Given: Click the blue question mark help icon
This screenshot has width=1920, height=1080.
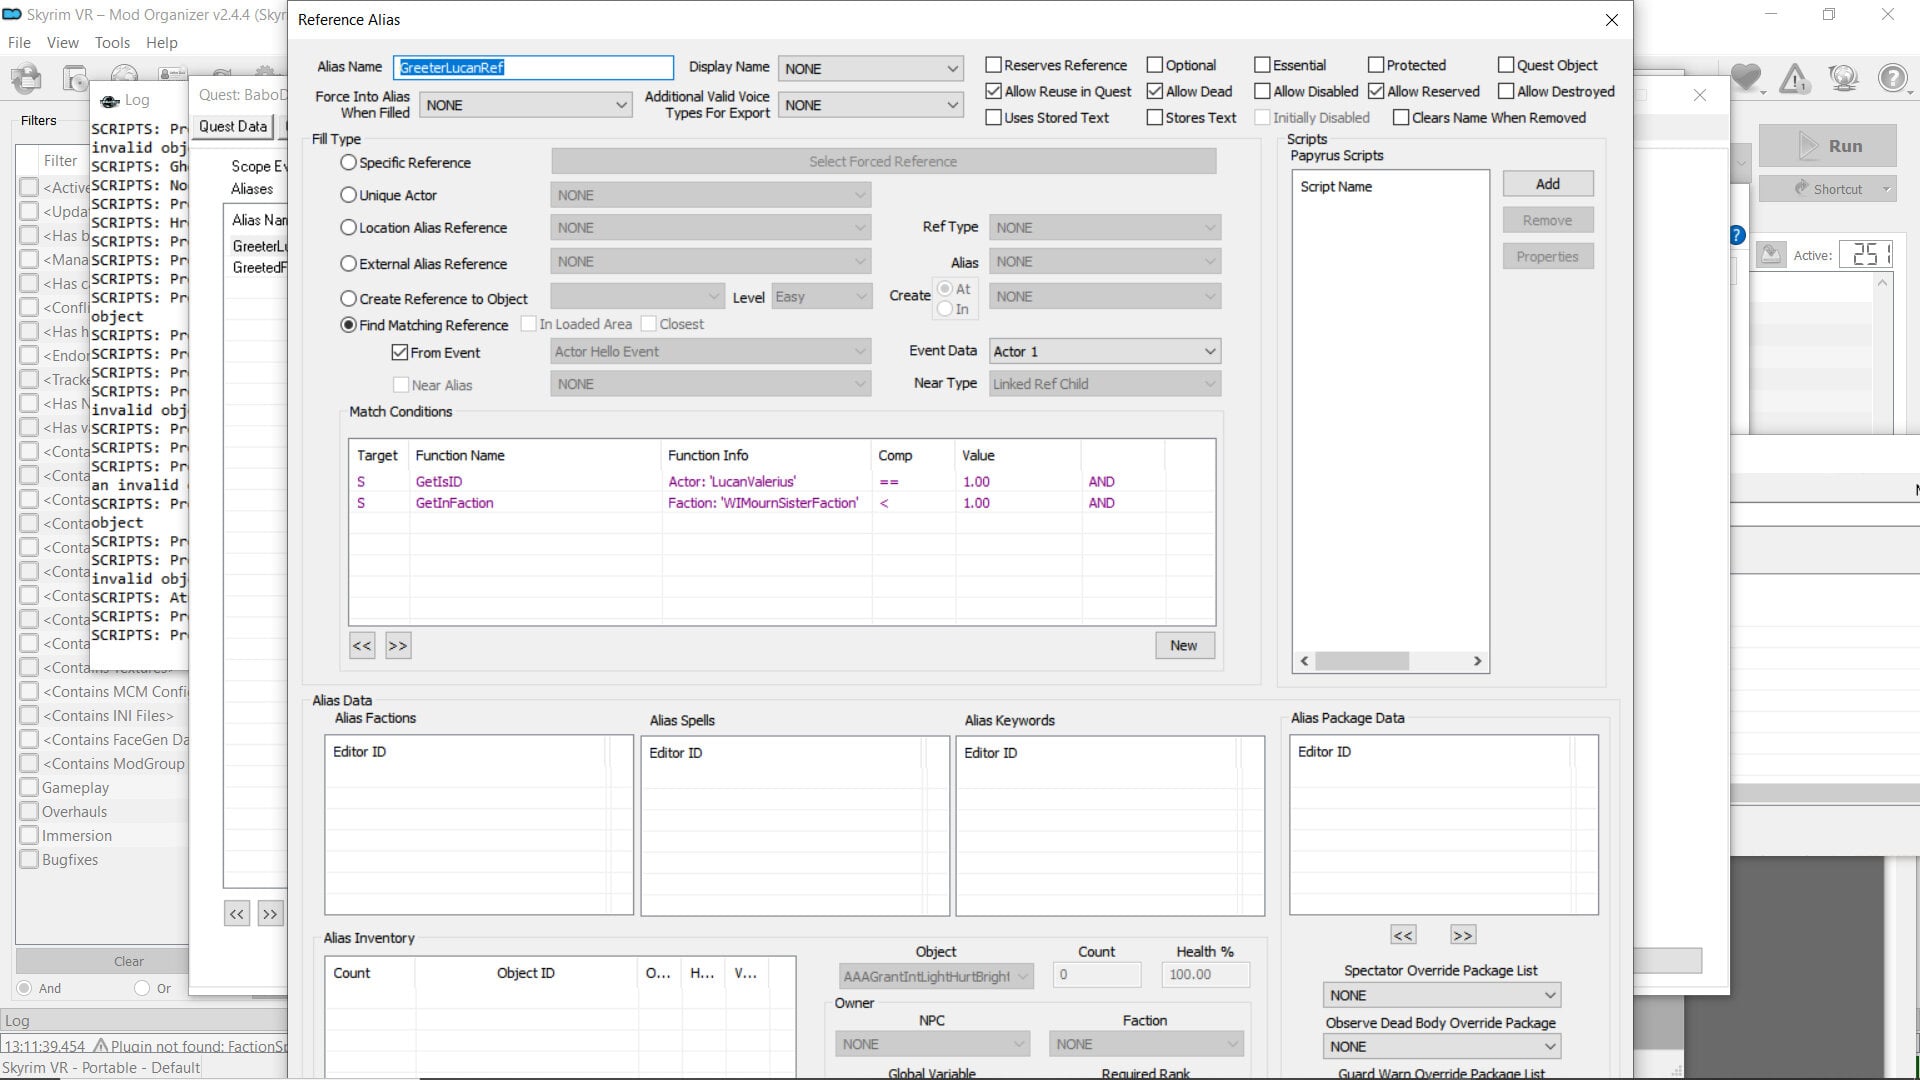Looking at the screenshot, I should click(1736, 235).
